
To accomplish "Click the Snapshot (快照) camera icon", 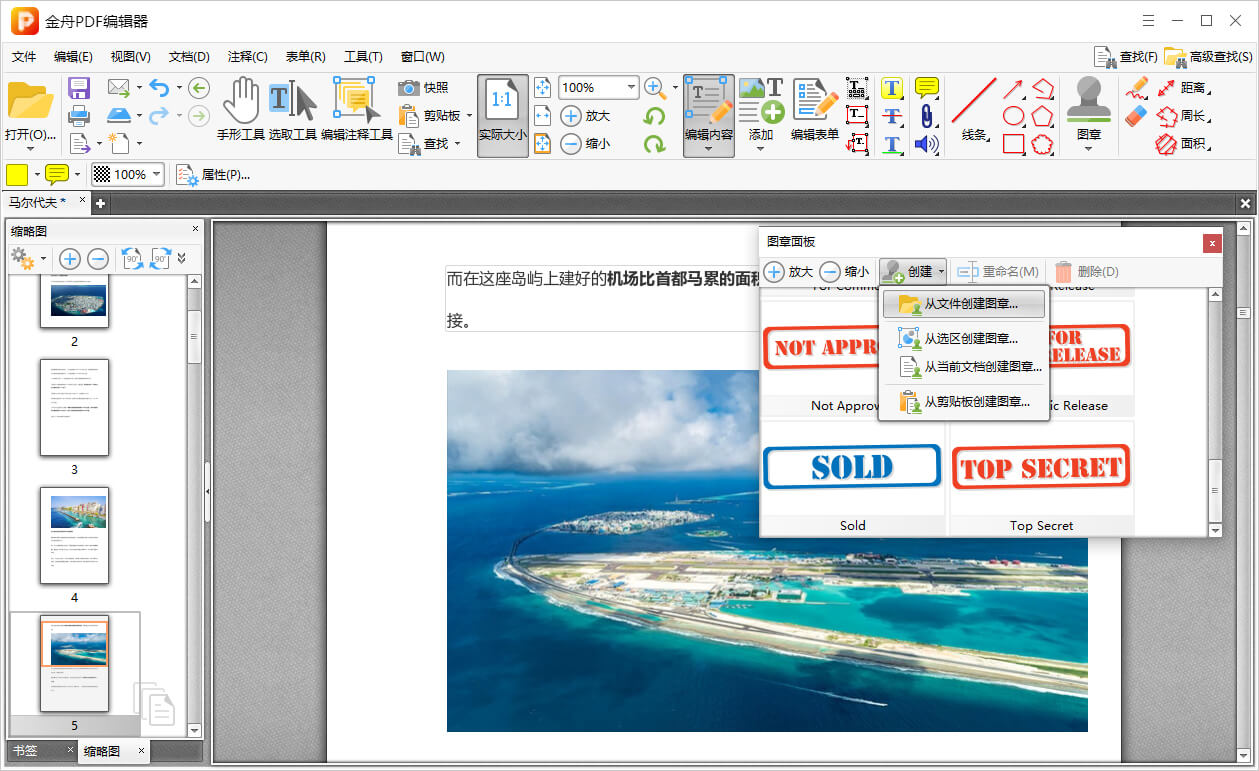I will coord(409,88).
